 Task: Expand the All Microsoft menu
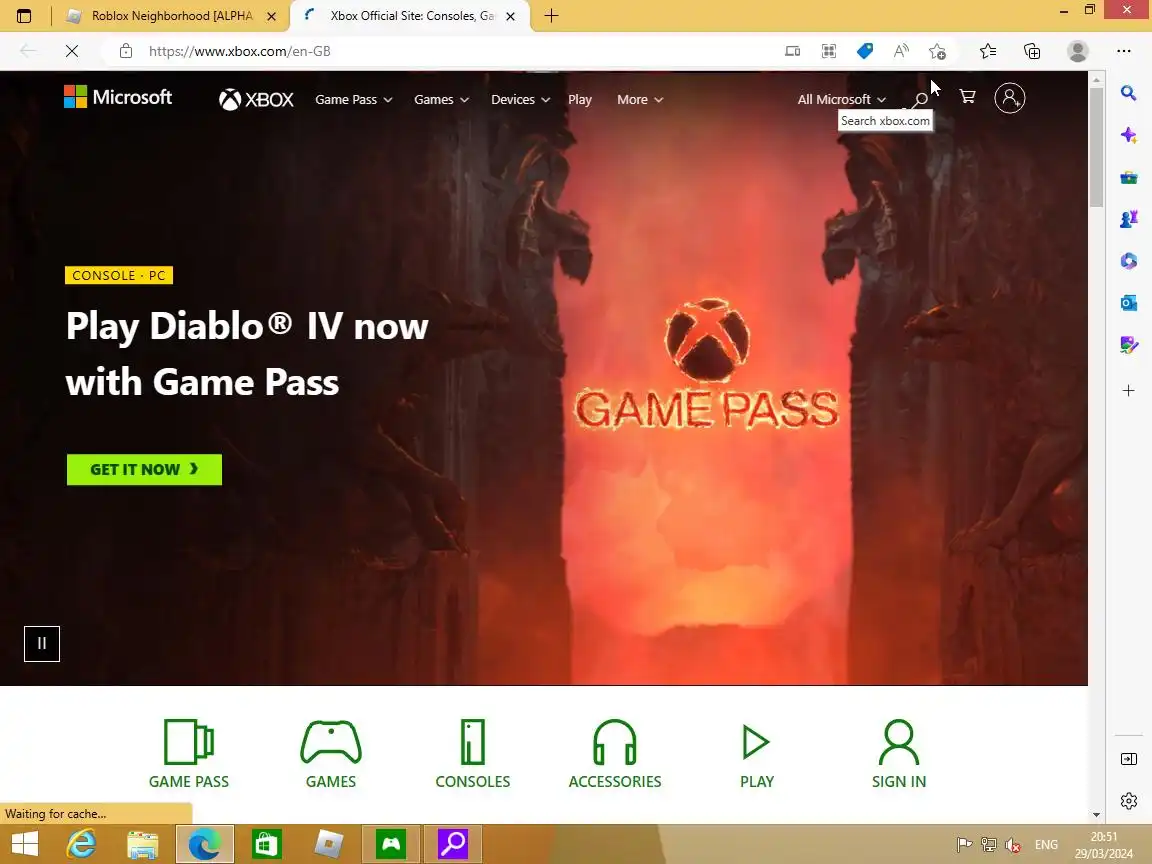coord(841,99)
